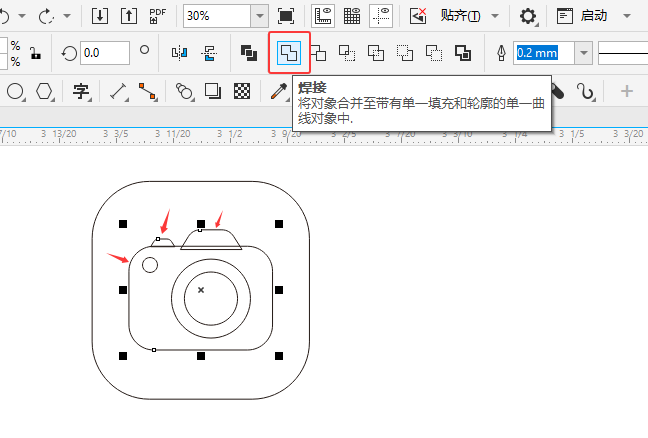
Task: Select the Connector tool
Action: 148,91
